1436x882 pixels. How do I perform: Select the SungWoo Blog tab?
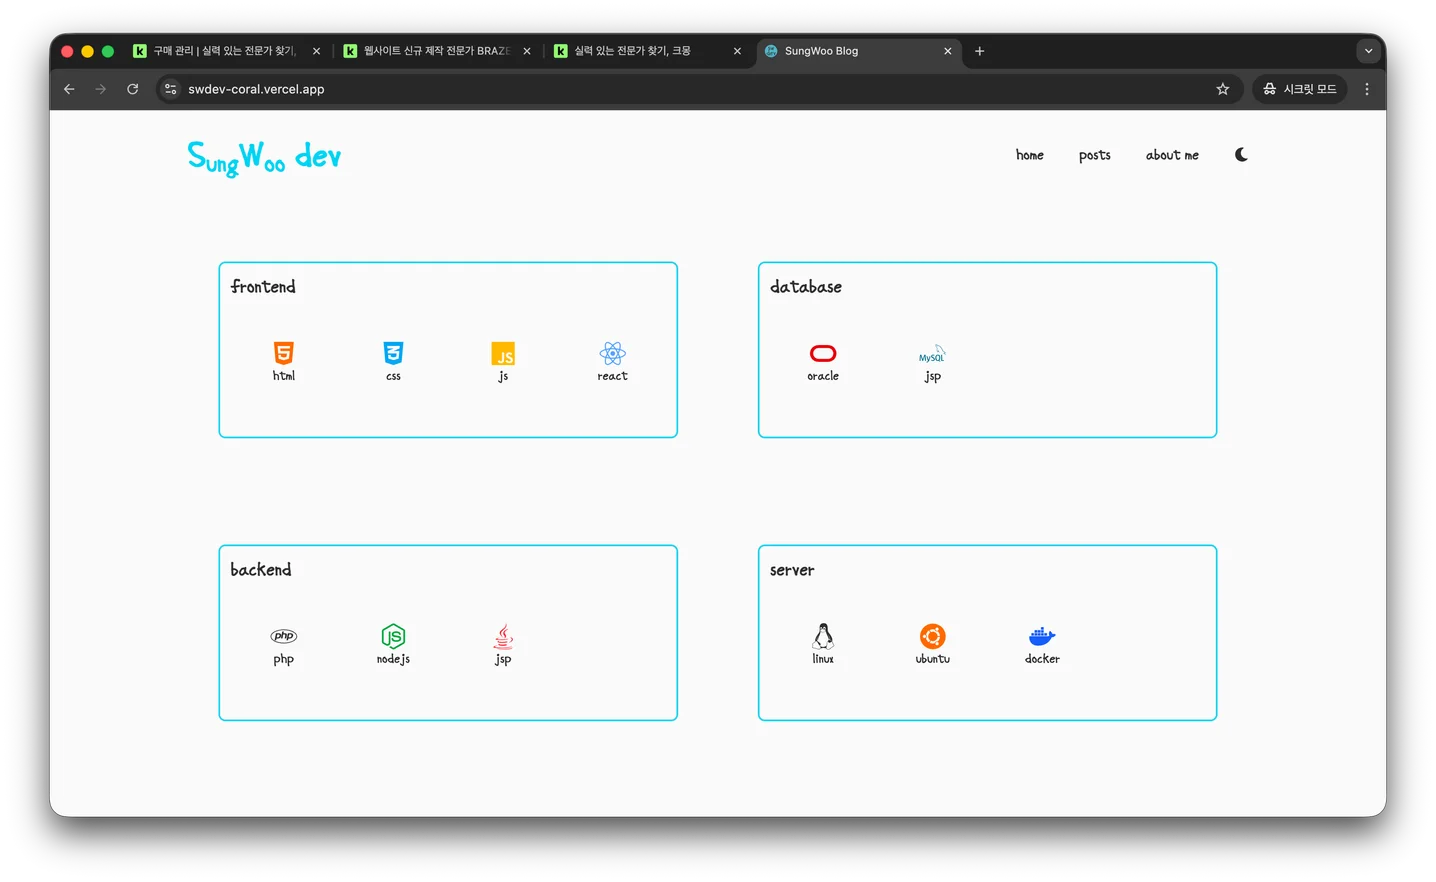point(859,51)
